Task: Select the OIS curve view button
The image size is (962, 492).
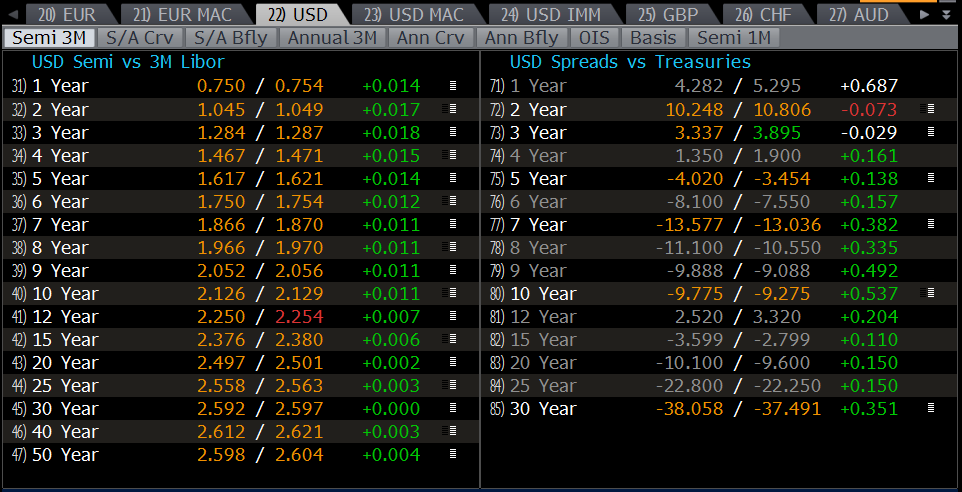Action: [595, 38]
